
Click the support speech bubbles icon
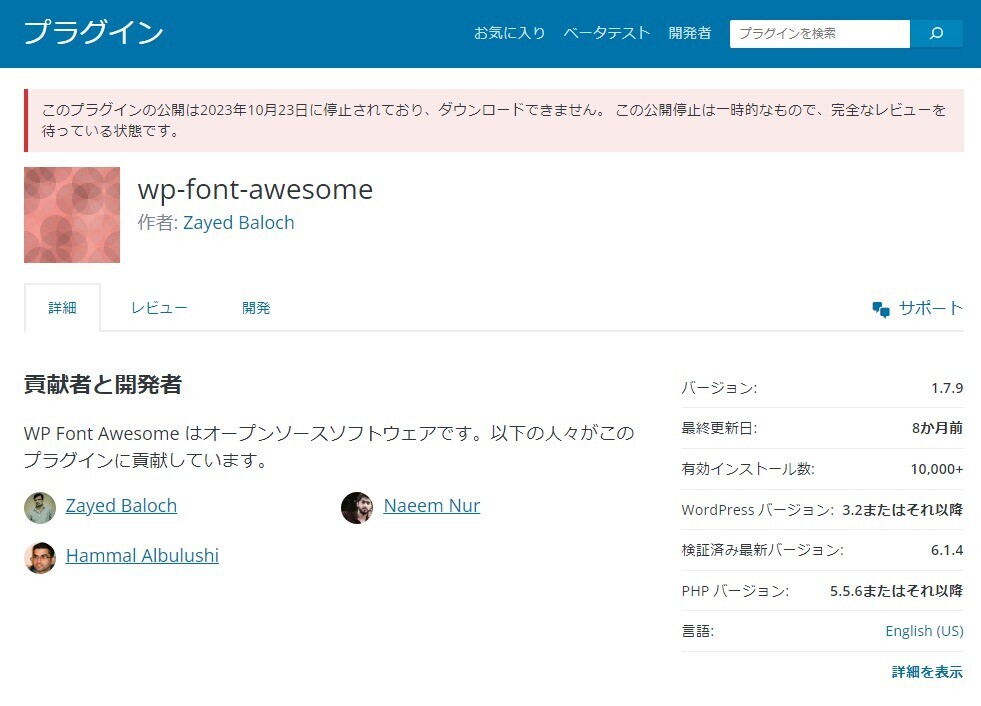(881, 309)
